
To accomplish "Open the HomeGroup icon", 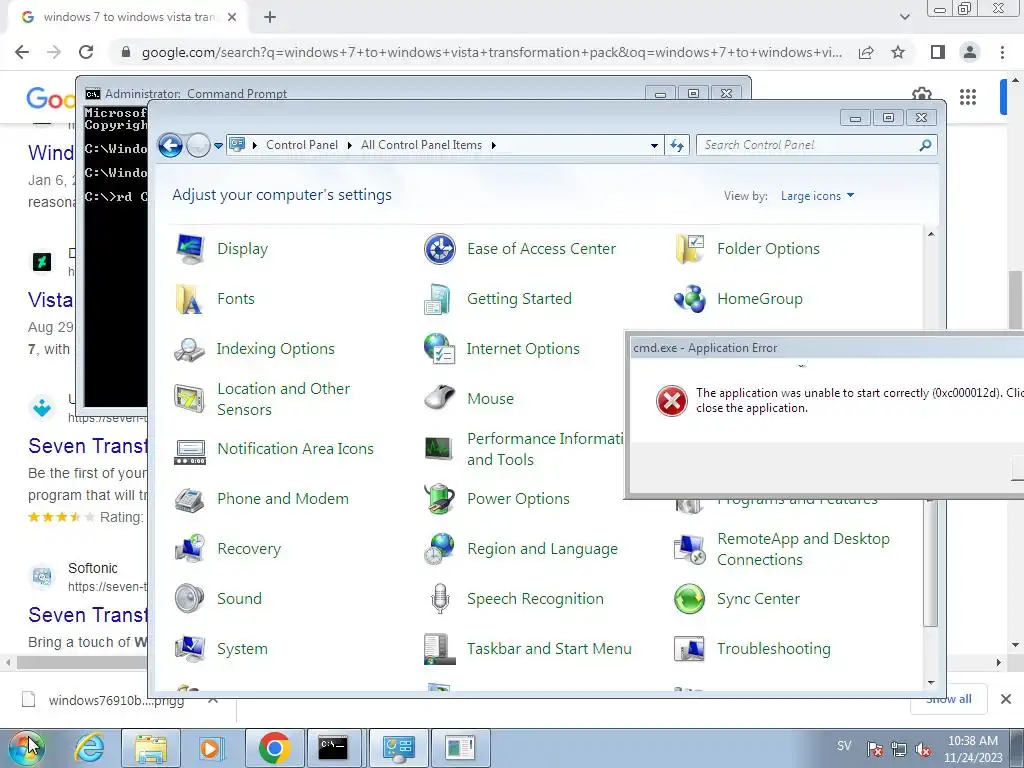I will pyautogui.click(x=690, y=299).
